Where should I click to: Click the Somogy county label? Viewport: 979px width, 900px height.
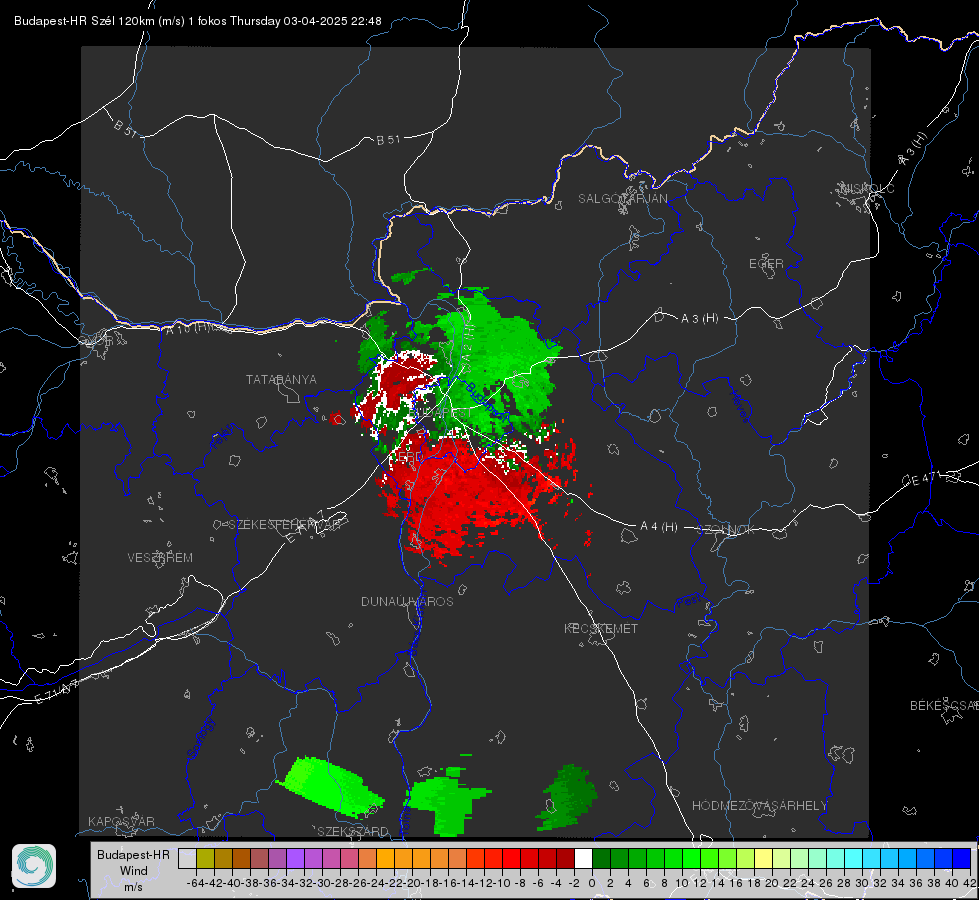coord(200,738)
